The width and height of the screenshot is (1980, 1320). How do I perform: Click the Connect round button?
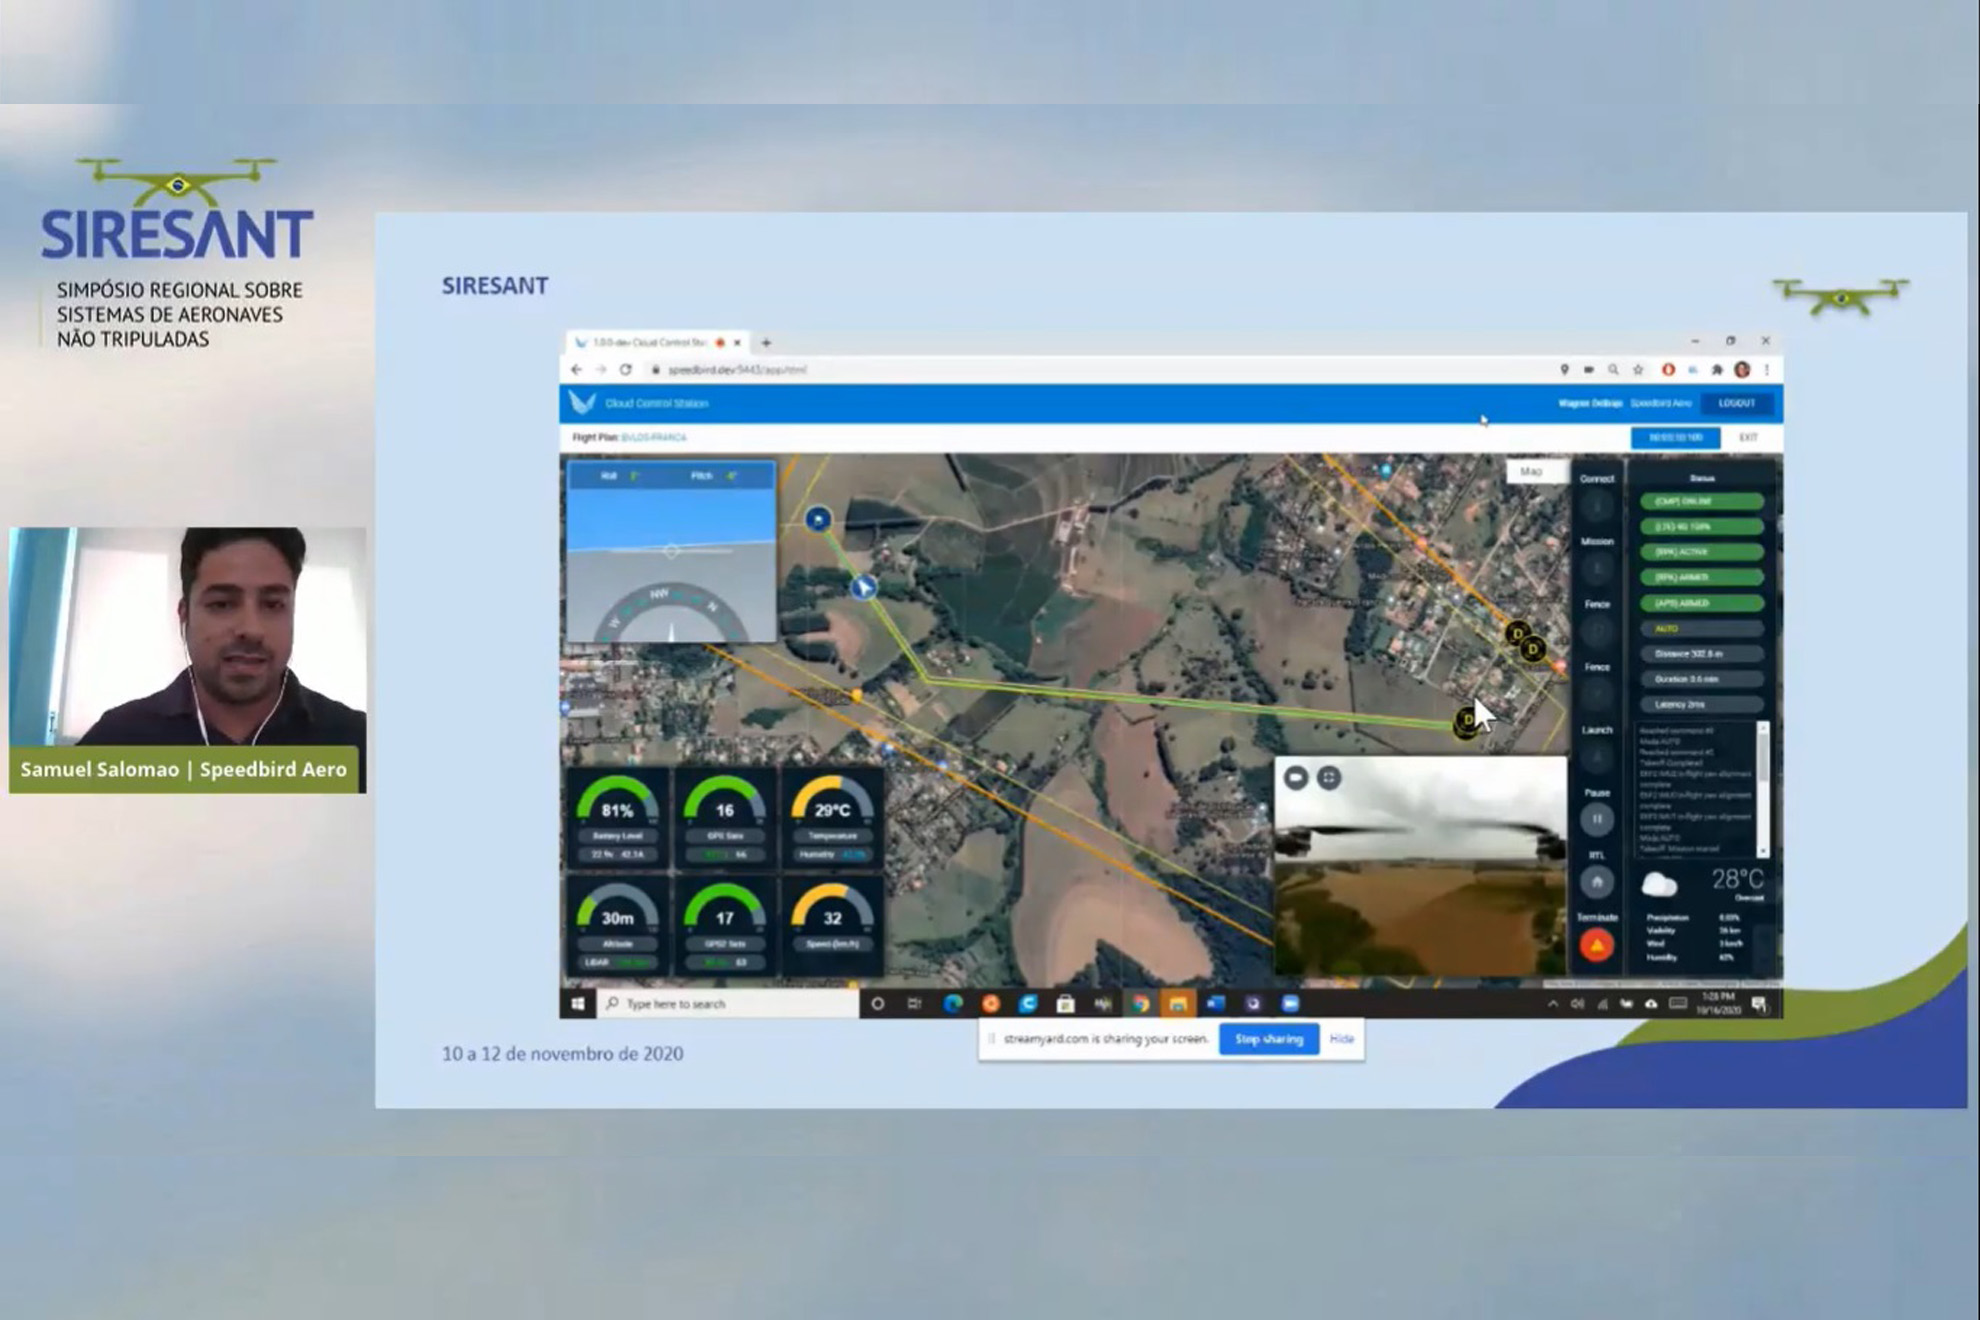point(1597,507)
